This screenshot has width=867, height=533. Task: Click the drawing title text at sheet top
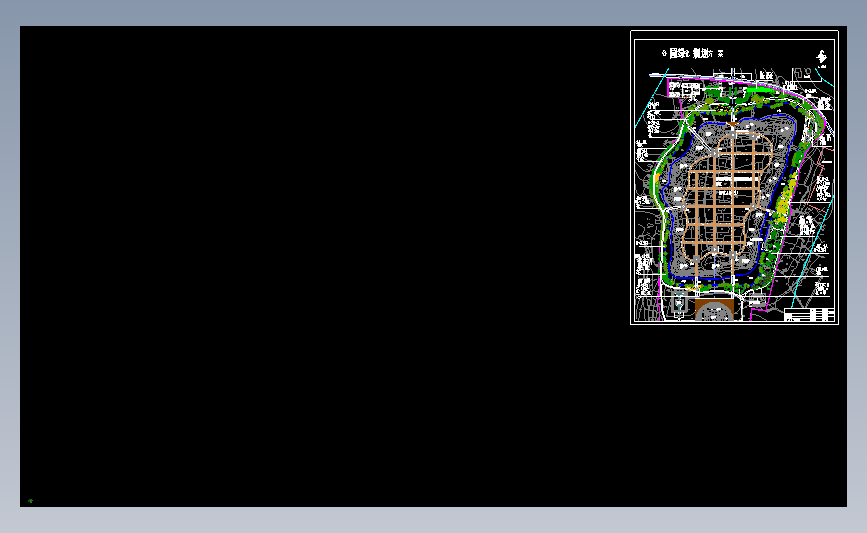693,54
